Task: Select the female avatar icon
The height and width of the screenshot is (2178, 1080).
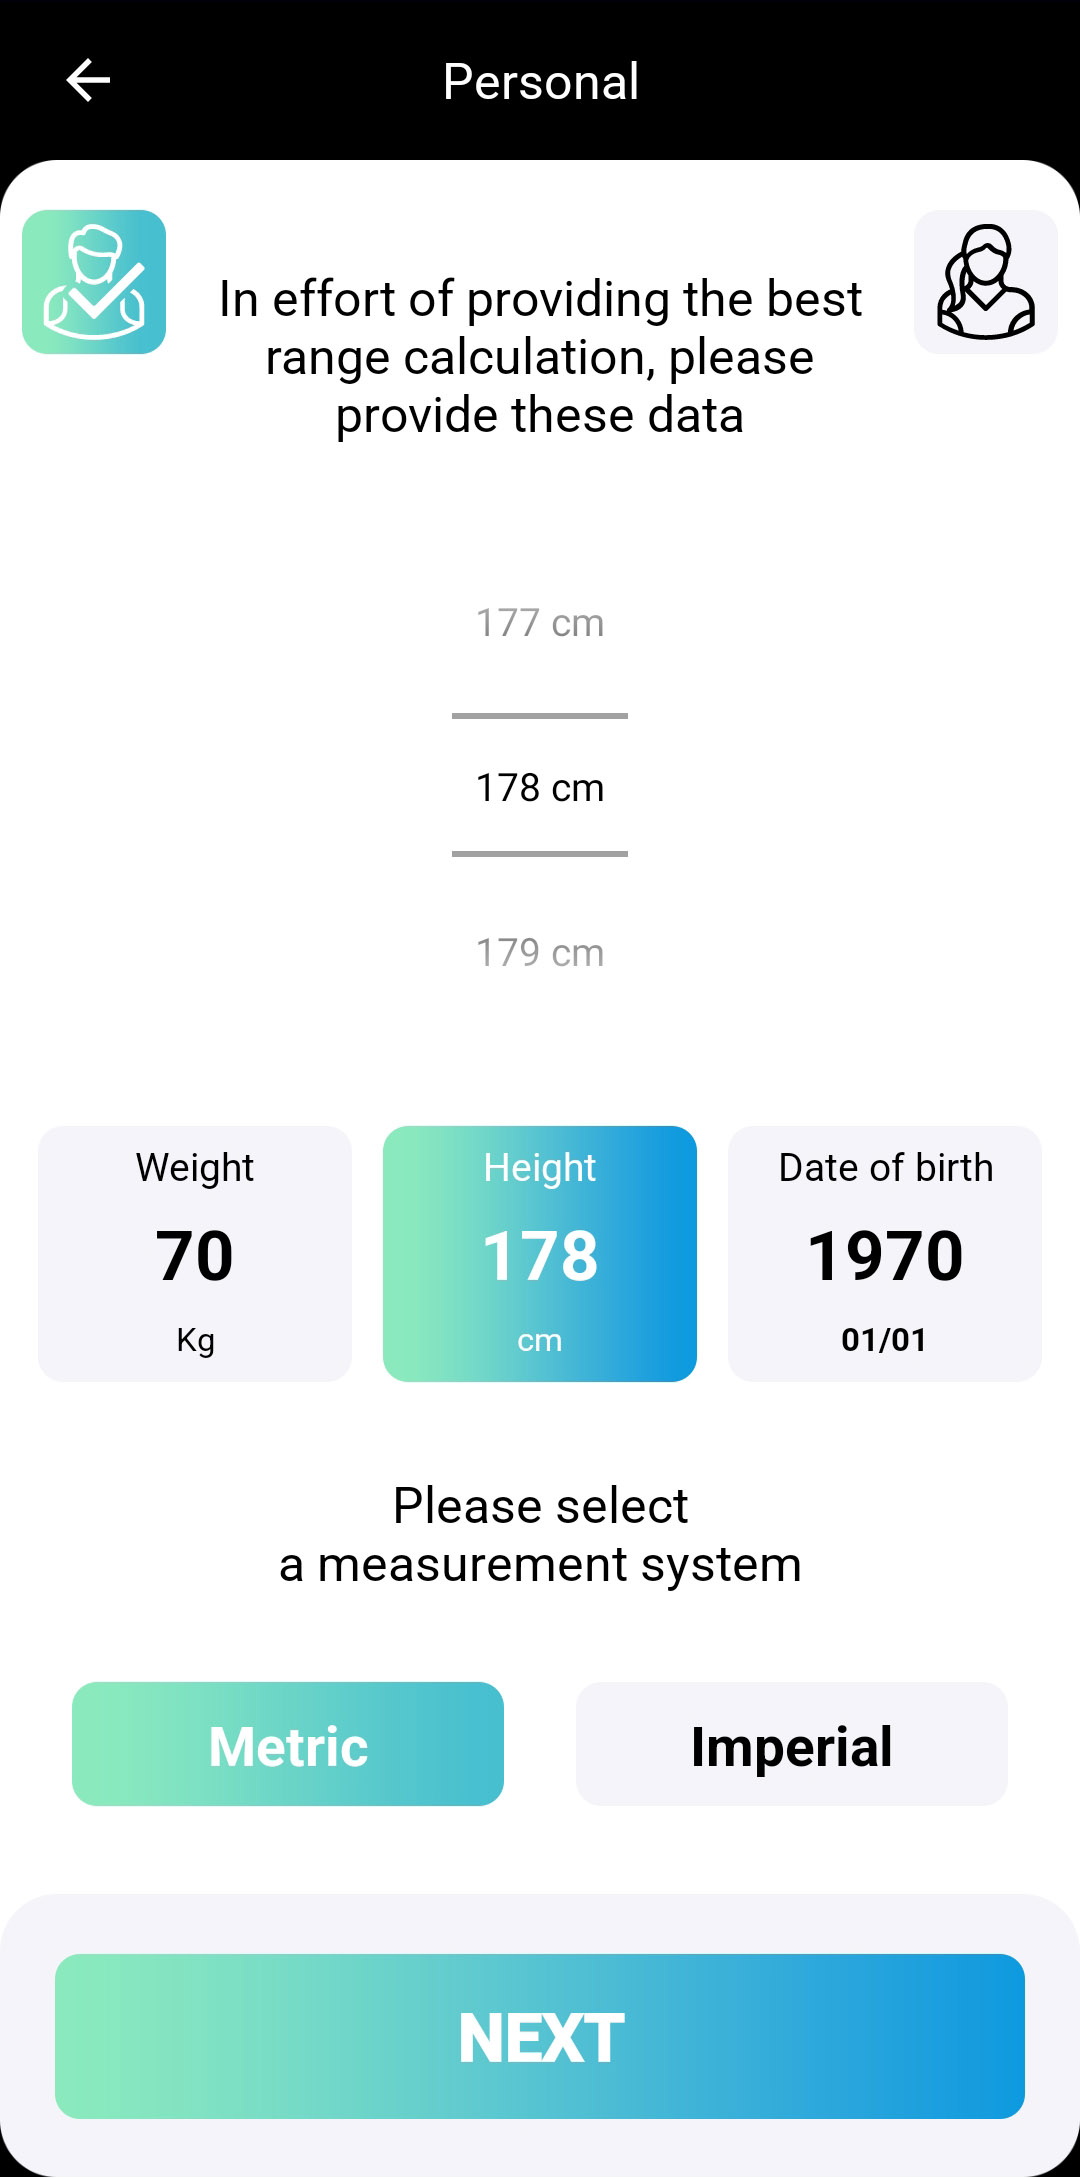Action: click(985, 282)
